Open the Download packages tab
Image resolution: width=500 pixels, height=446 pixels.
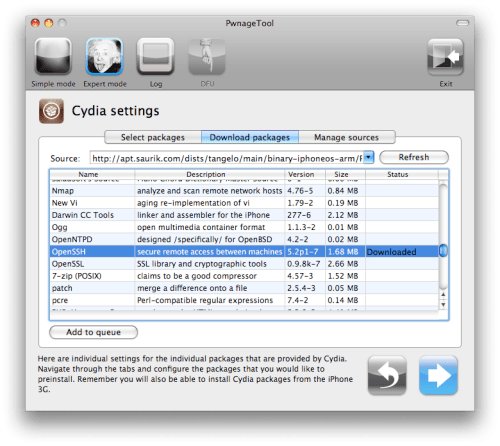[250, 137]
